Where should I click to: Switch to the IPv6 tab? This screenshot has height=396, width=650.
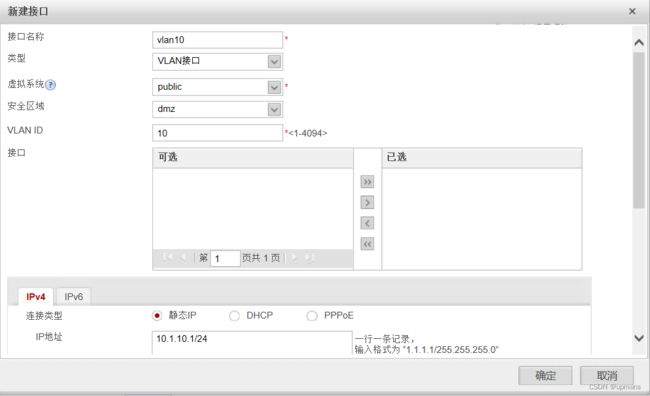pyautogui.click(x=73, y=297)
